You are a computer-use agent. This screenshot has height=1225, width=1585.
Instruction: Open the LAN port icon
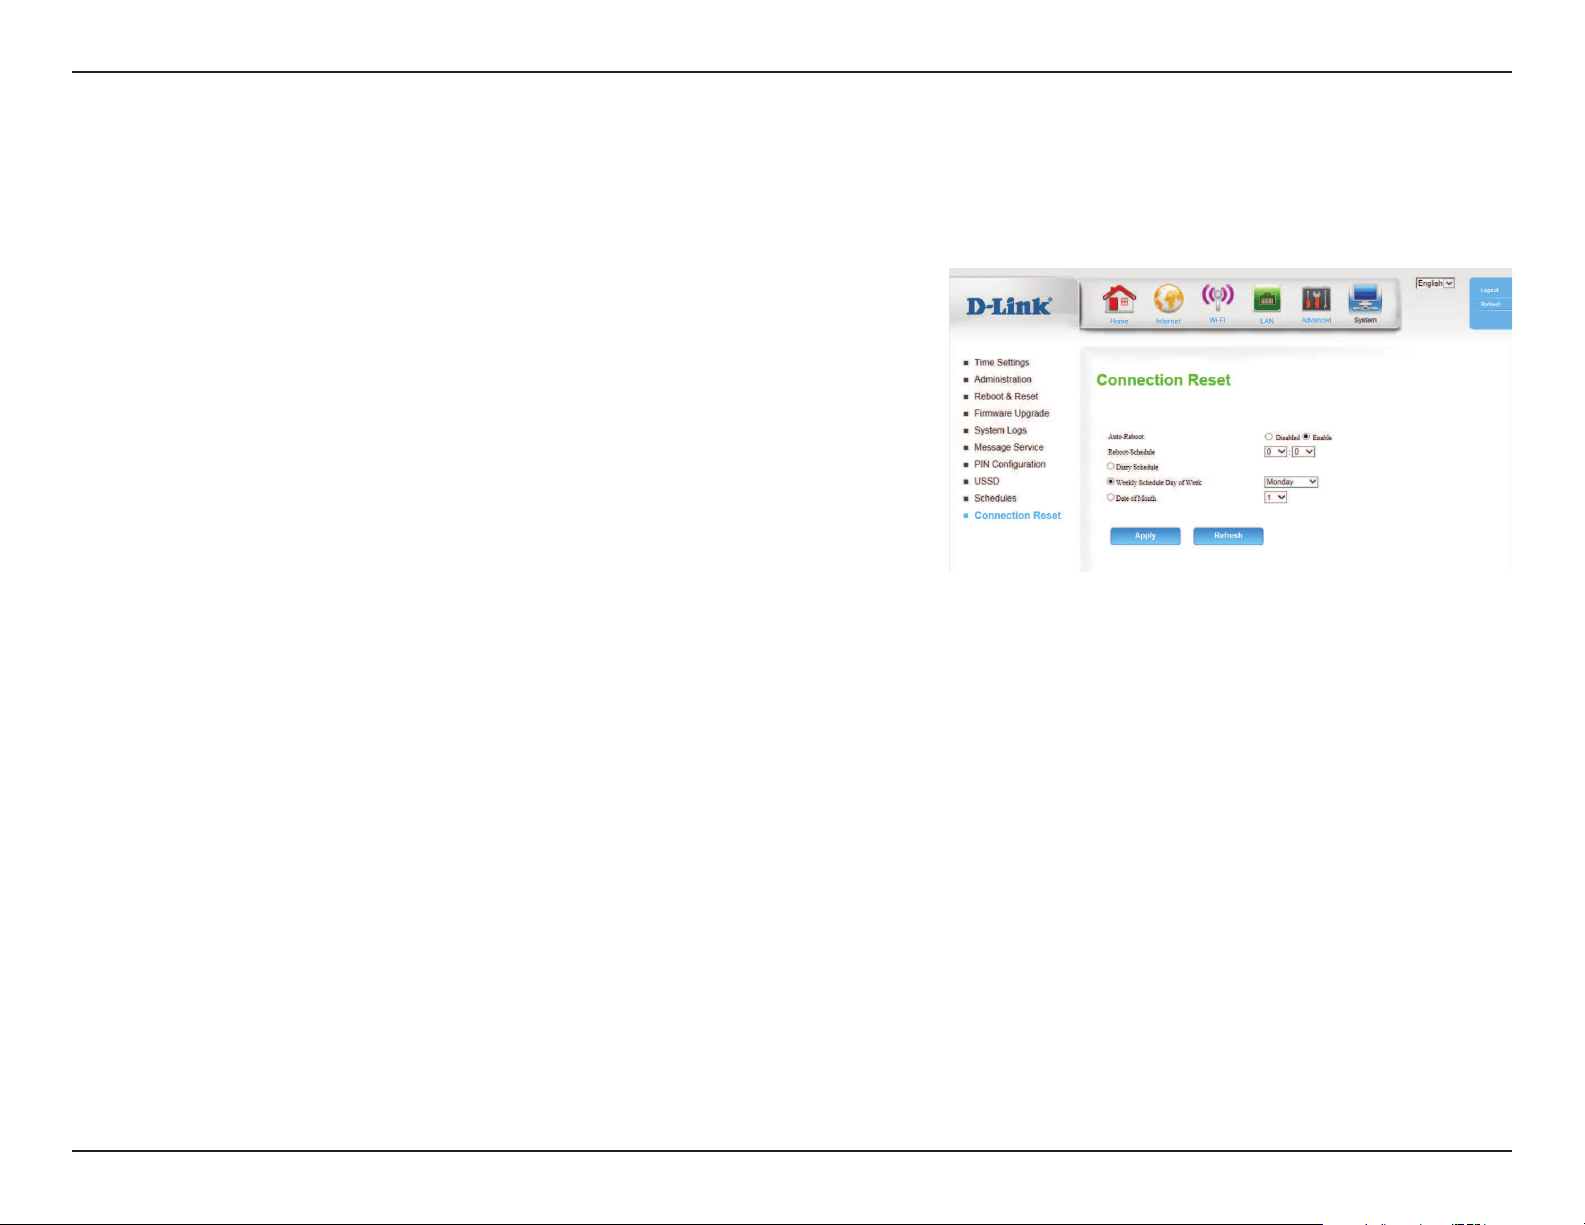(x=1267, y=299)
